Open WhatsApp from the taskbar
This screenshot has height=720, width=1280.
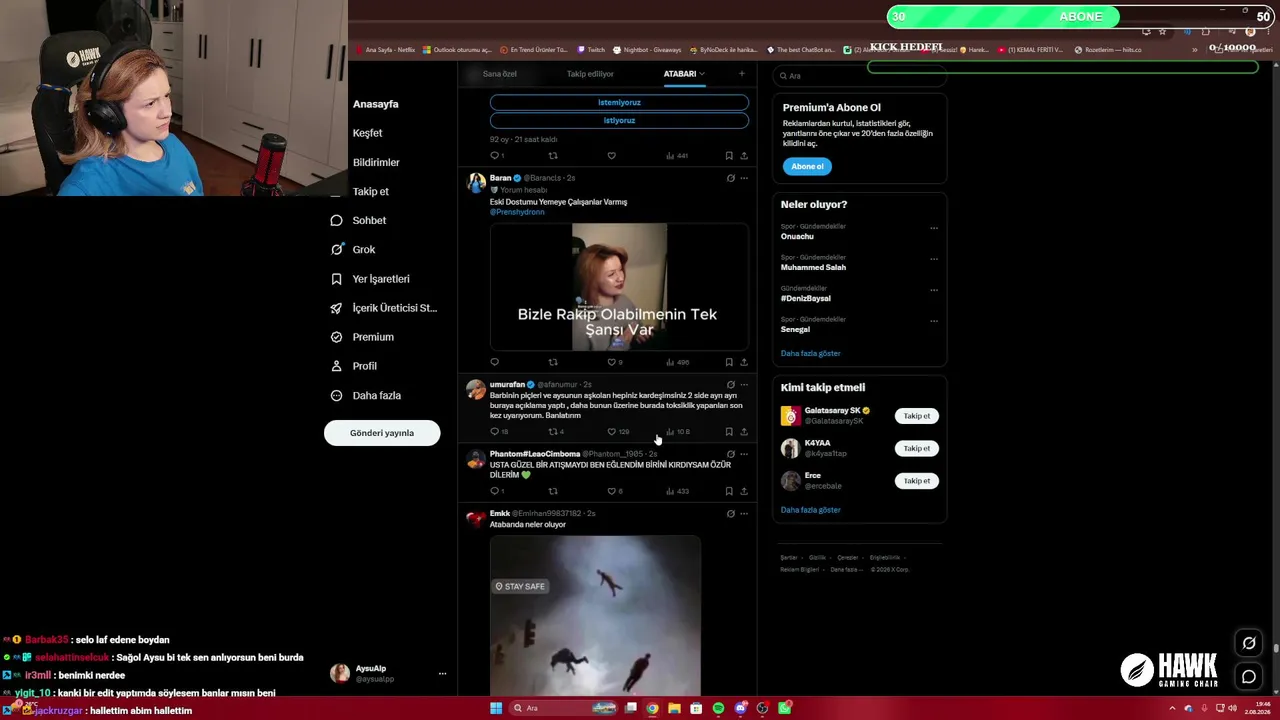[785, 708]
